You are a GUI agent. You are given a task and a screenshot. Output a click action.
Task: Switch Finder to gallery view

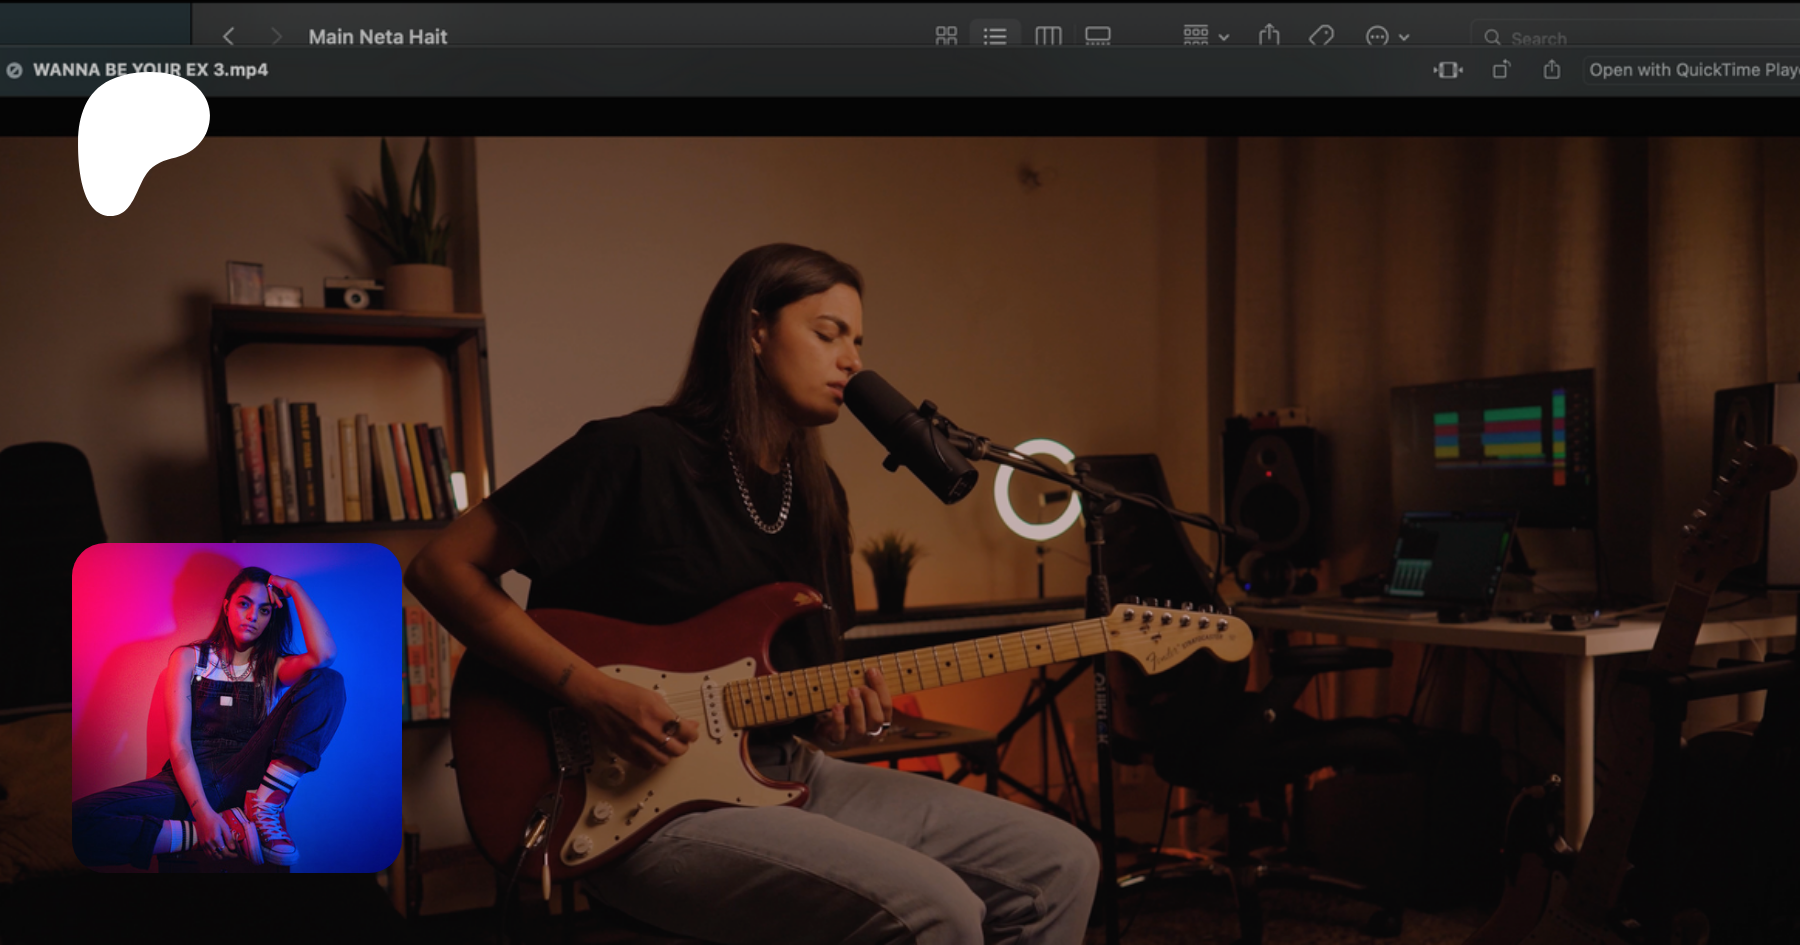click(x=1098, y=36)
